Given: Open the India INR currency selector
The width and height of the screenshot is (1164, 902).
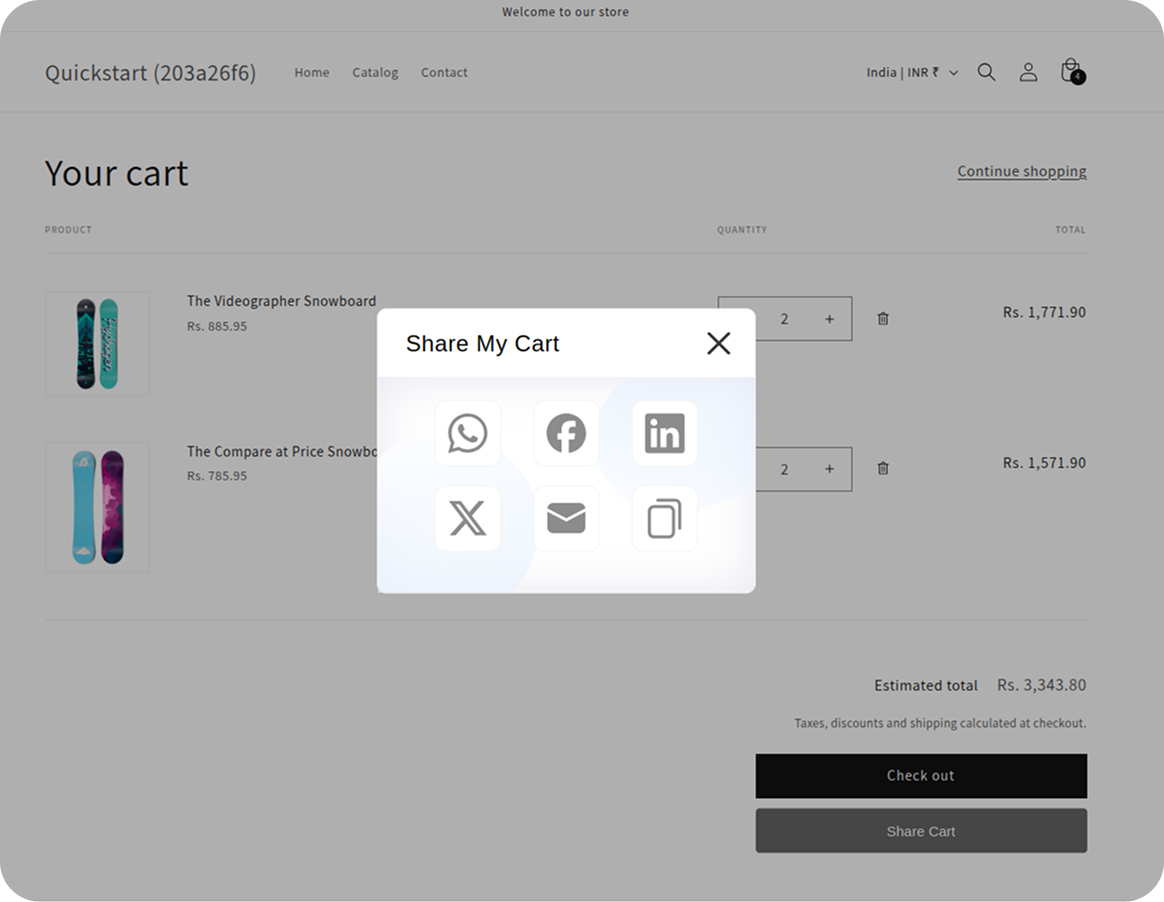Looking at the screenshot, I should click(910, 71).
